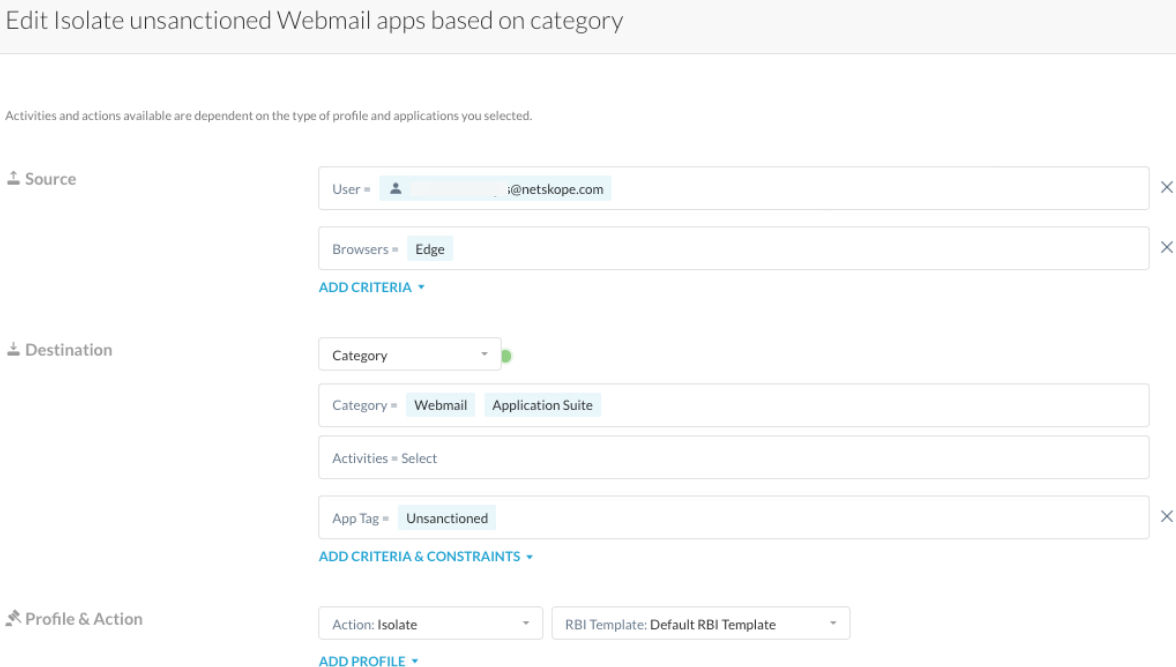Click the Add Profile link

368,661
